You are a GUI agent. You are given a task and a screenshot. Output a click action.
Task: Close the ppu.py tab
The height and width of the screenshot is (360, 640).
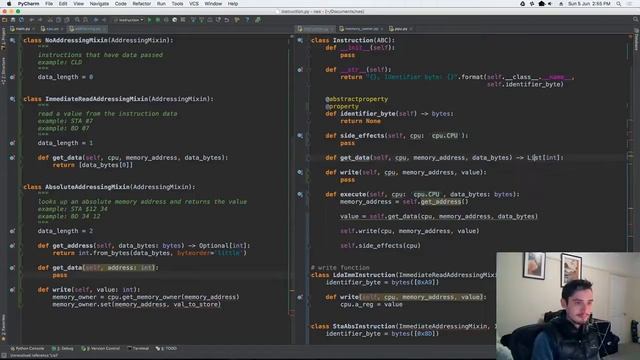(x=411, y=29)
